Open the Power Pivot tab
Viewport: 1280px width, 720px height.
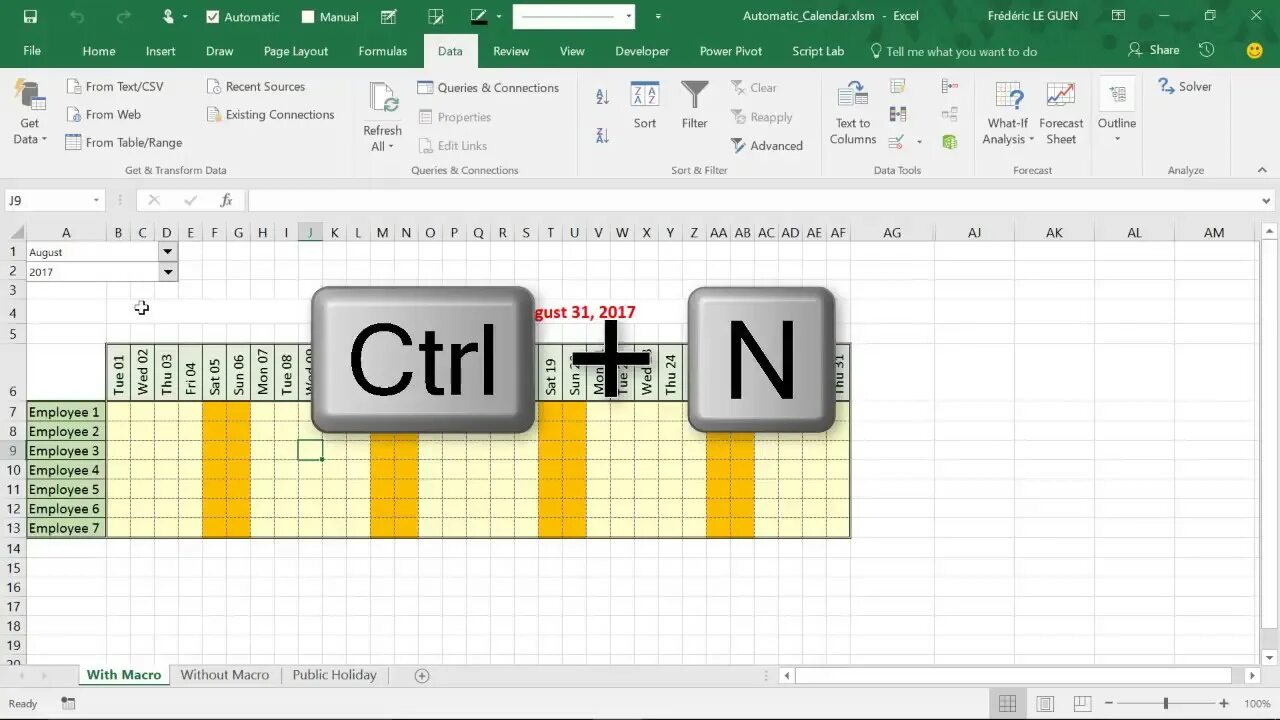click(731, 51)
